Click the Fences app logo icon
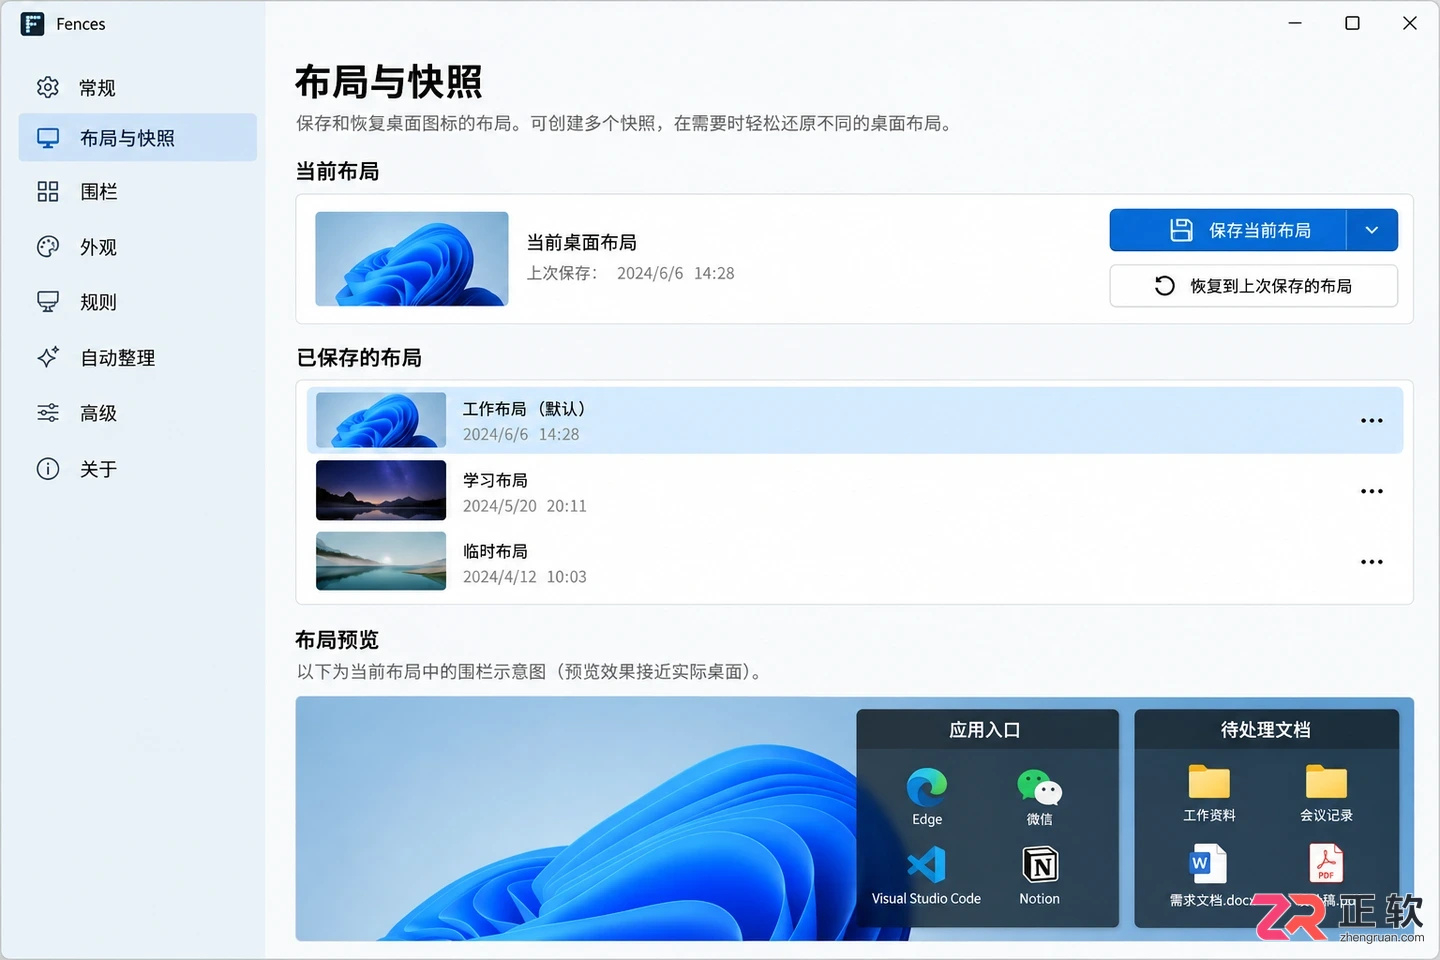 [32, 24]
